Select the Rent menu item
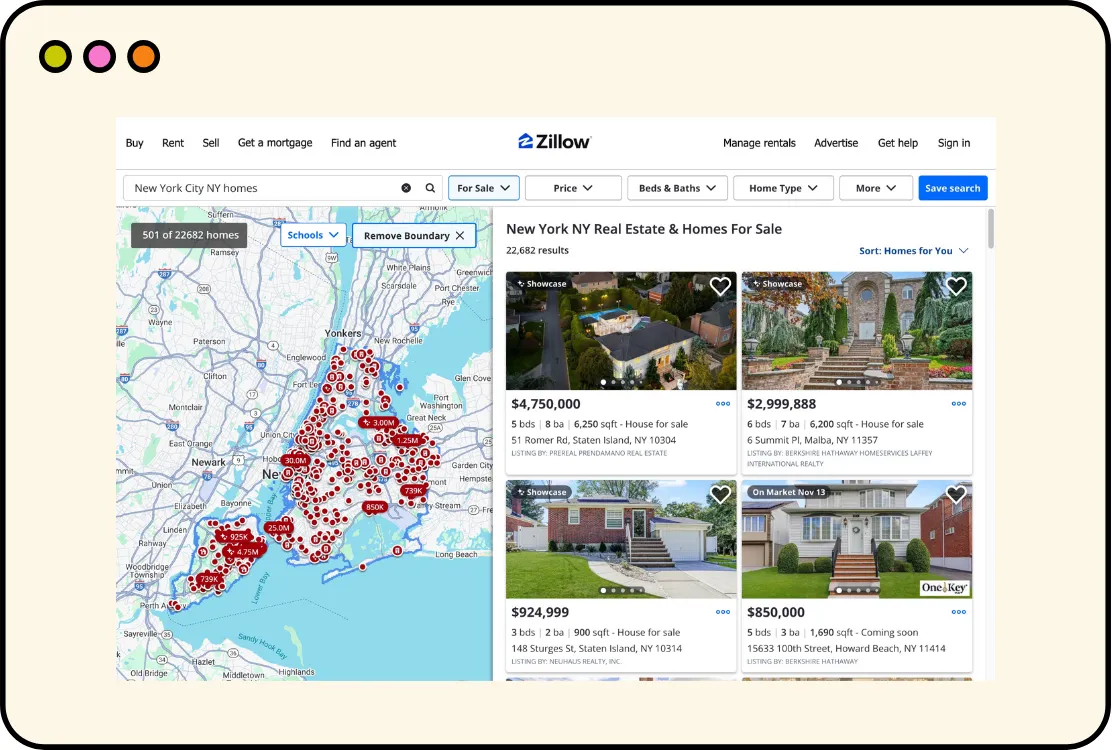The height and width of the screenshot is (750, 1112). (x=173, y=143)
